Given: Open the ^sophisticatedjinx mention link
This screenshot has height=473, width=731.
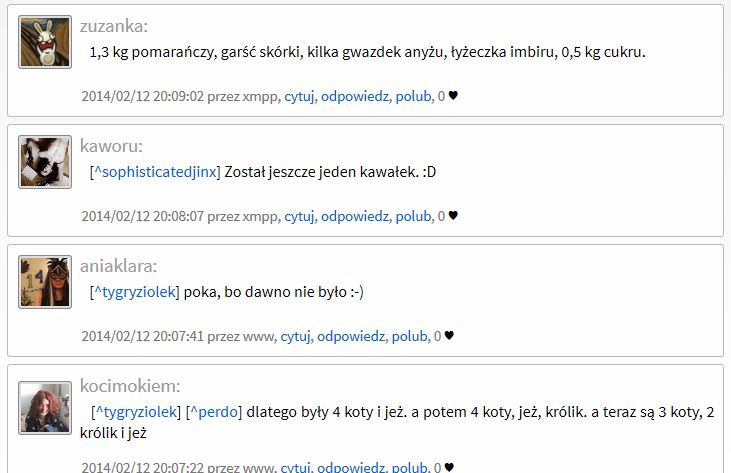Looking at the screenshot, I should 156,172.
